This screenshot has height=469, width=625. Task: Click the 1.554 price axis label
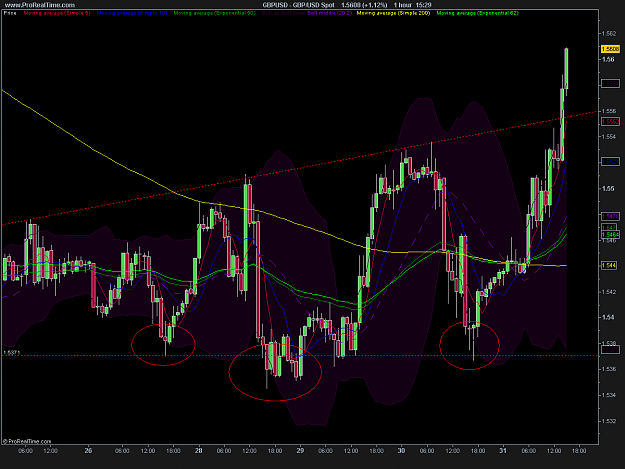pos(609,137)
